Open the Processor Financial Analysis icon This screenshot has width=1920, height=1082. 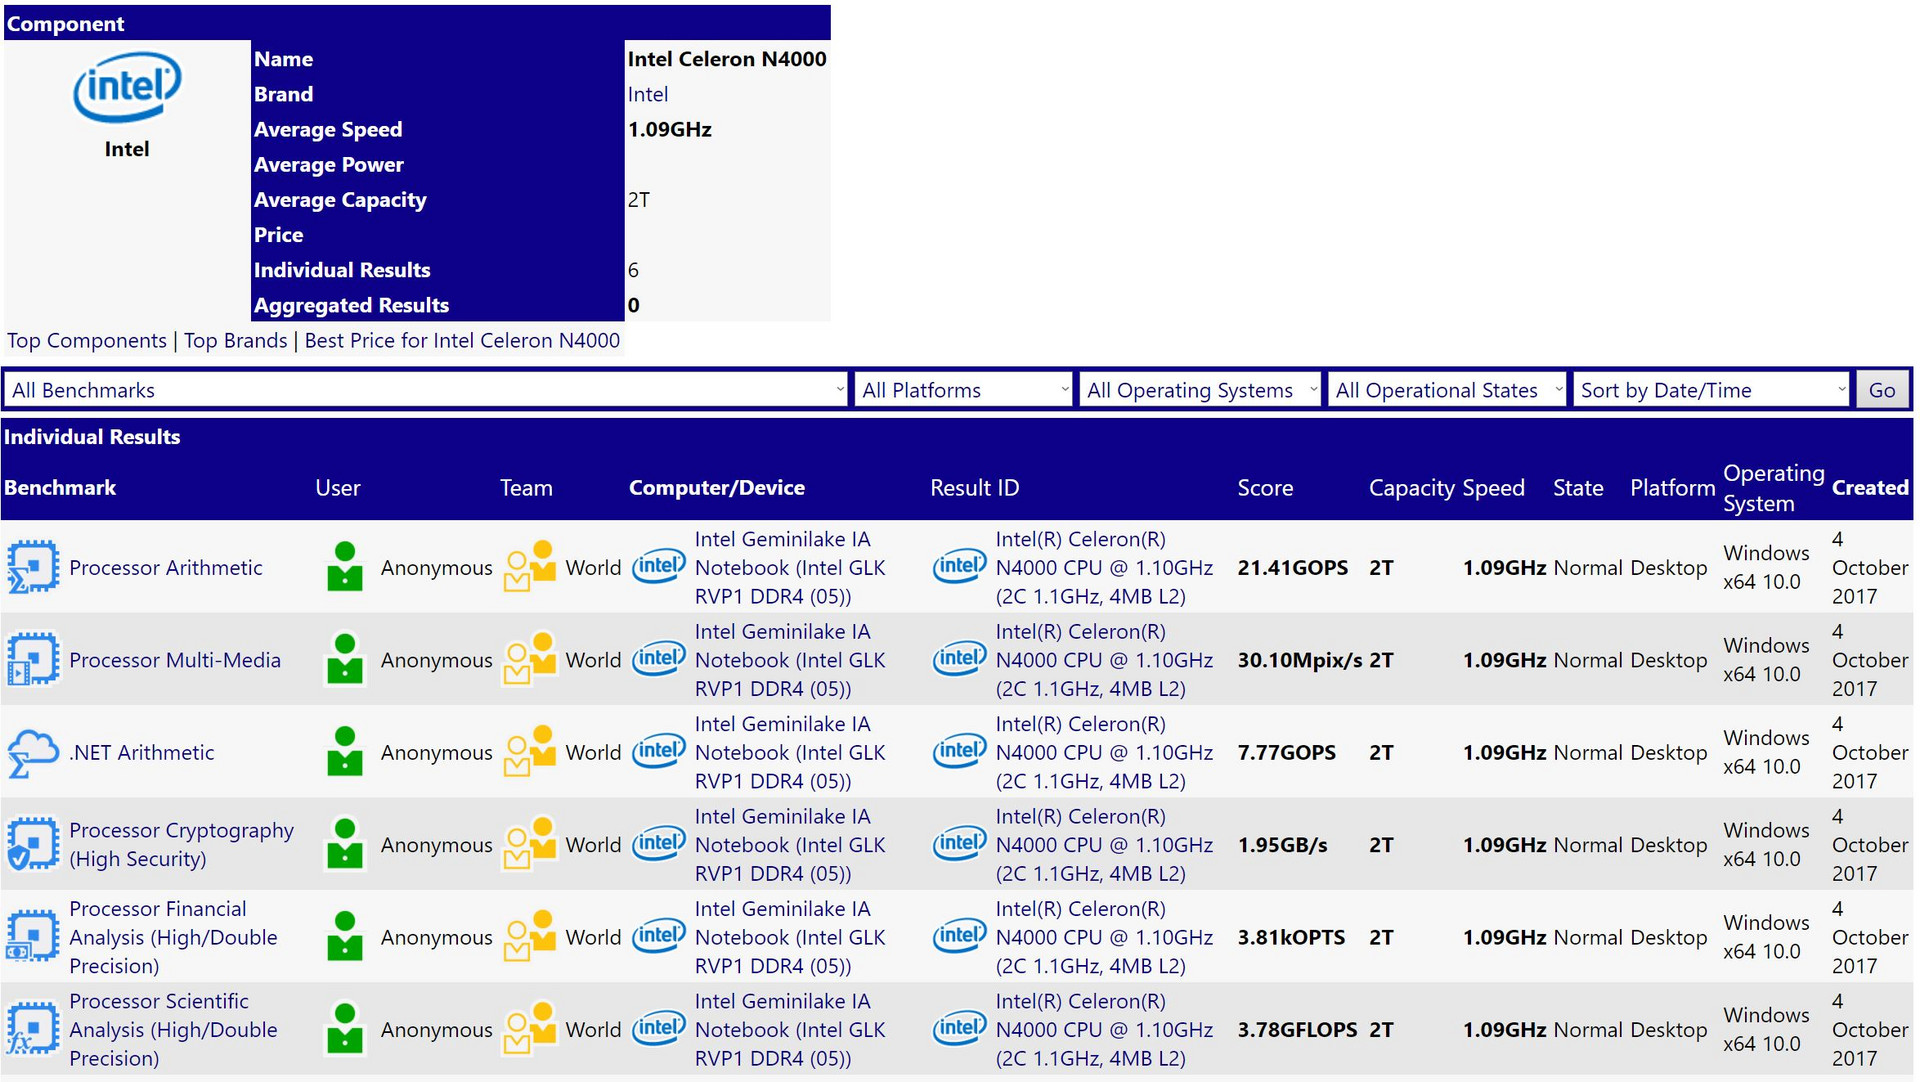[x=33, y=937]
